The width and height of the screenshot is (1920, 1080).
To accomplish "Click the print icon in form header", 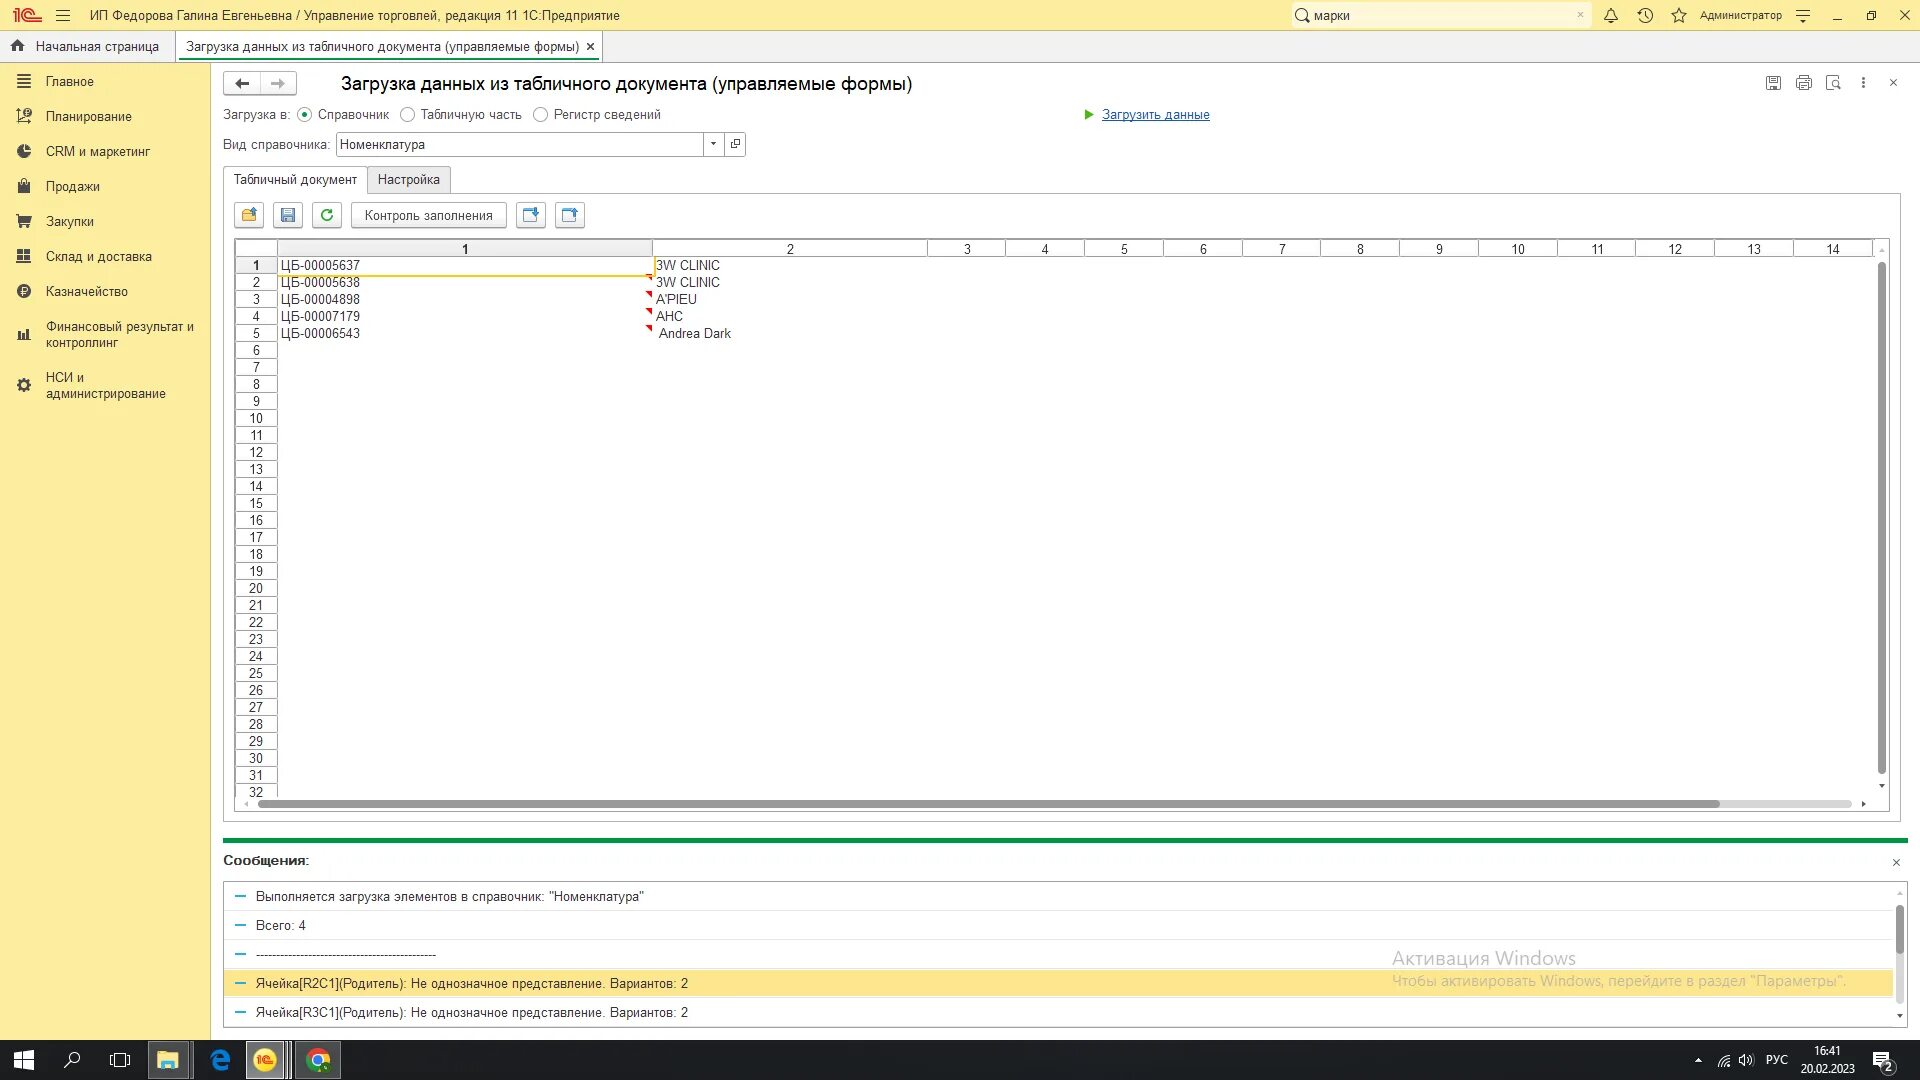I will 1803,83.
